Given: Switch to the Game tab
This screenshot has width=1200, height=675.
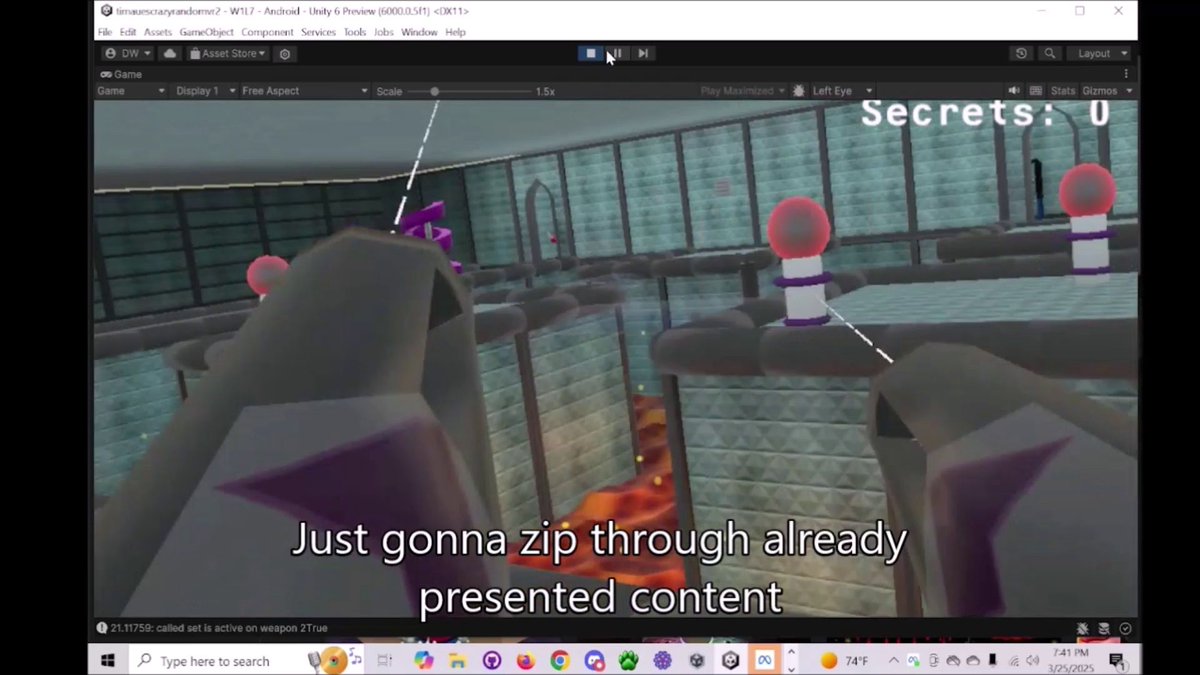Looking at the screenshot, I should [121, 74].
